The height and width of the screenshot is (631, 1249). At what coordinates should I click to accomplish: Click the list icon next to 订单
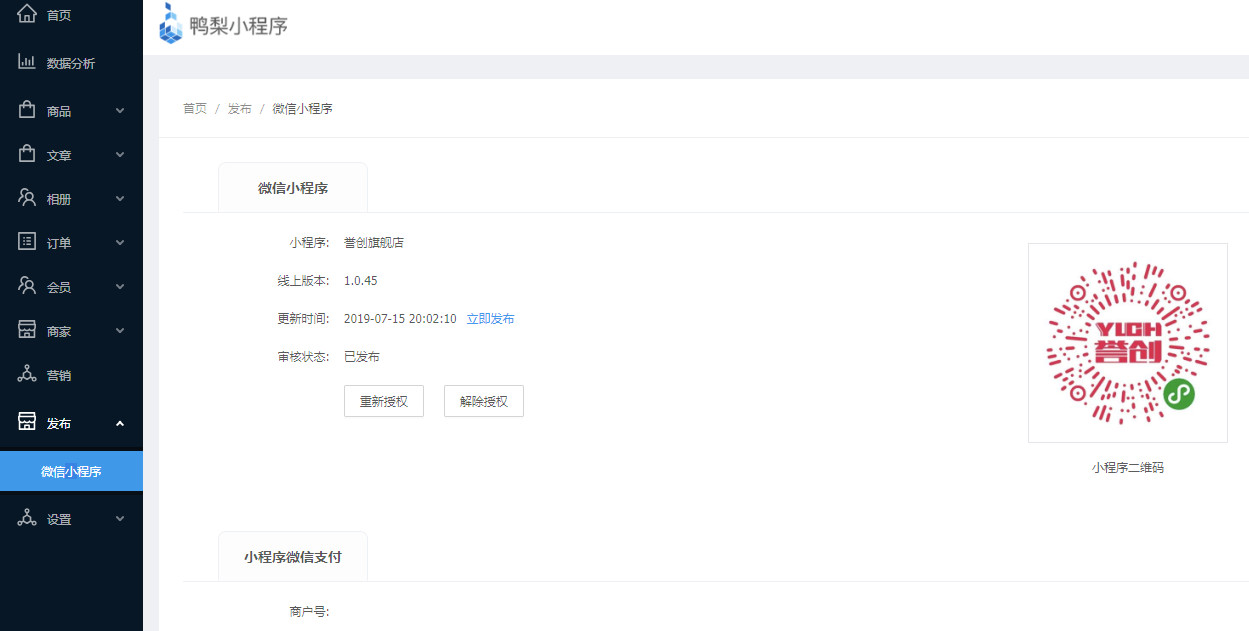(x=27, y=242)
